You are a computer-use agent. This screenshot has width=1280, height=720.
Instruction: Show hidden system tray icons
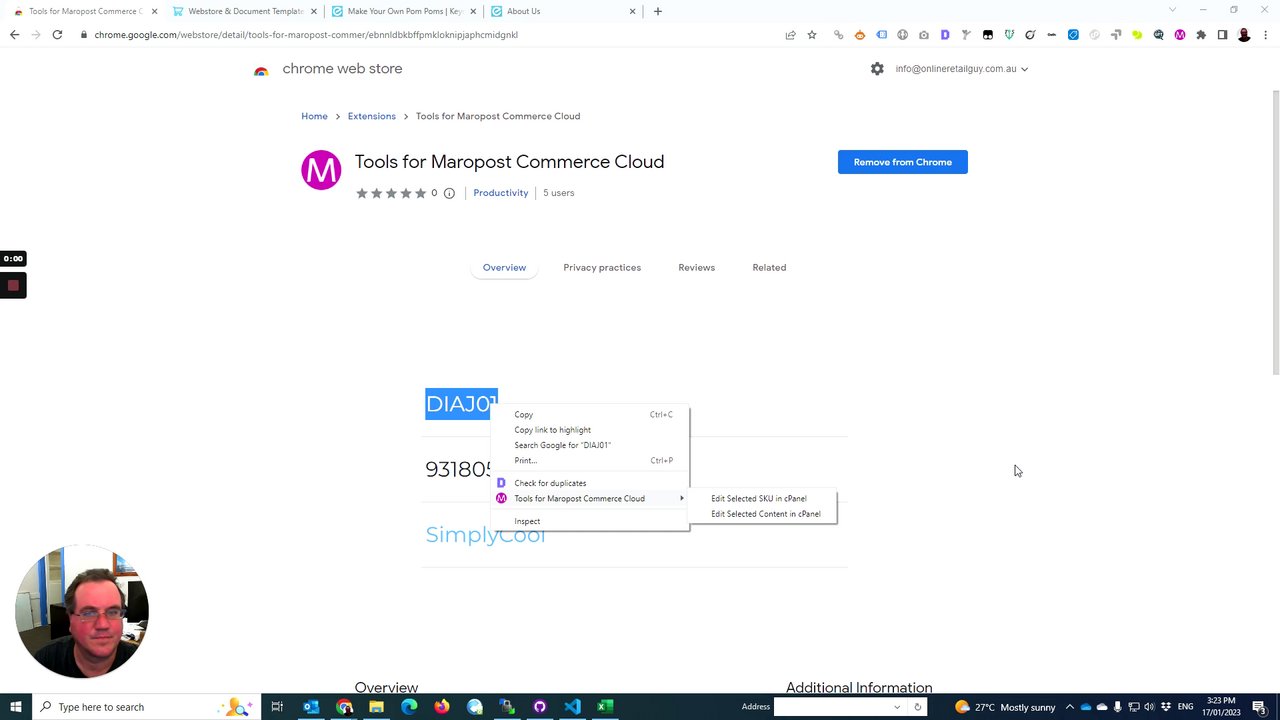(1069, 707)
